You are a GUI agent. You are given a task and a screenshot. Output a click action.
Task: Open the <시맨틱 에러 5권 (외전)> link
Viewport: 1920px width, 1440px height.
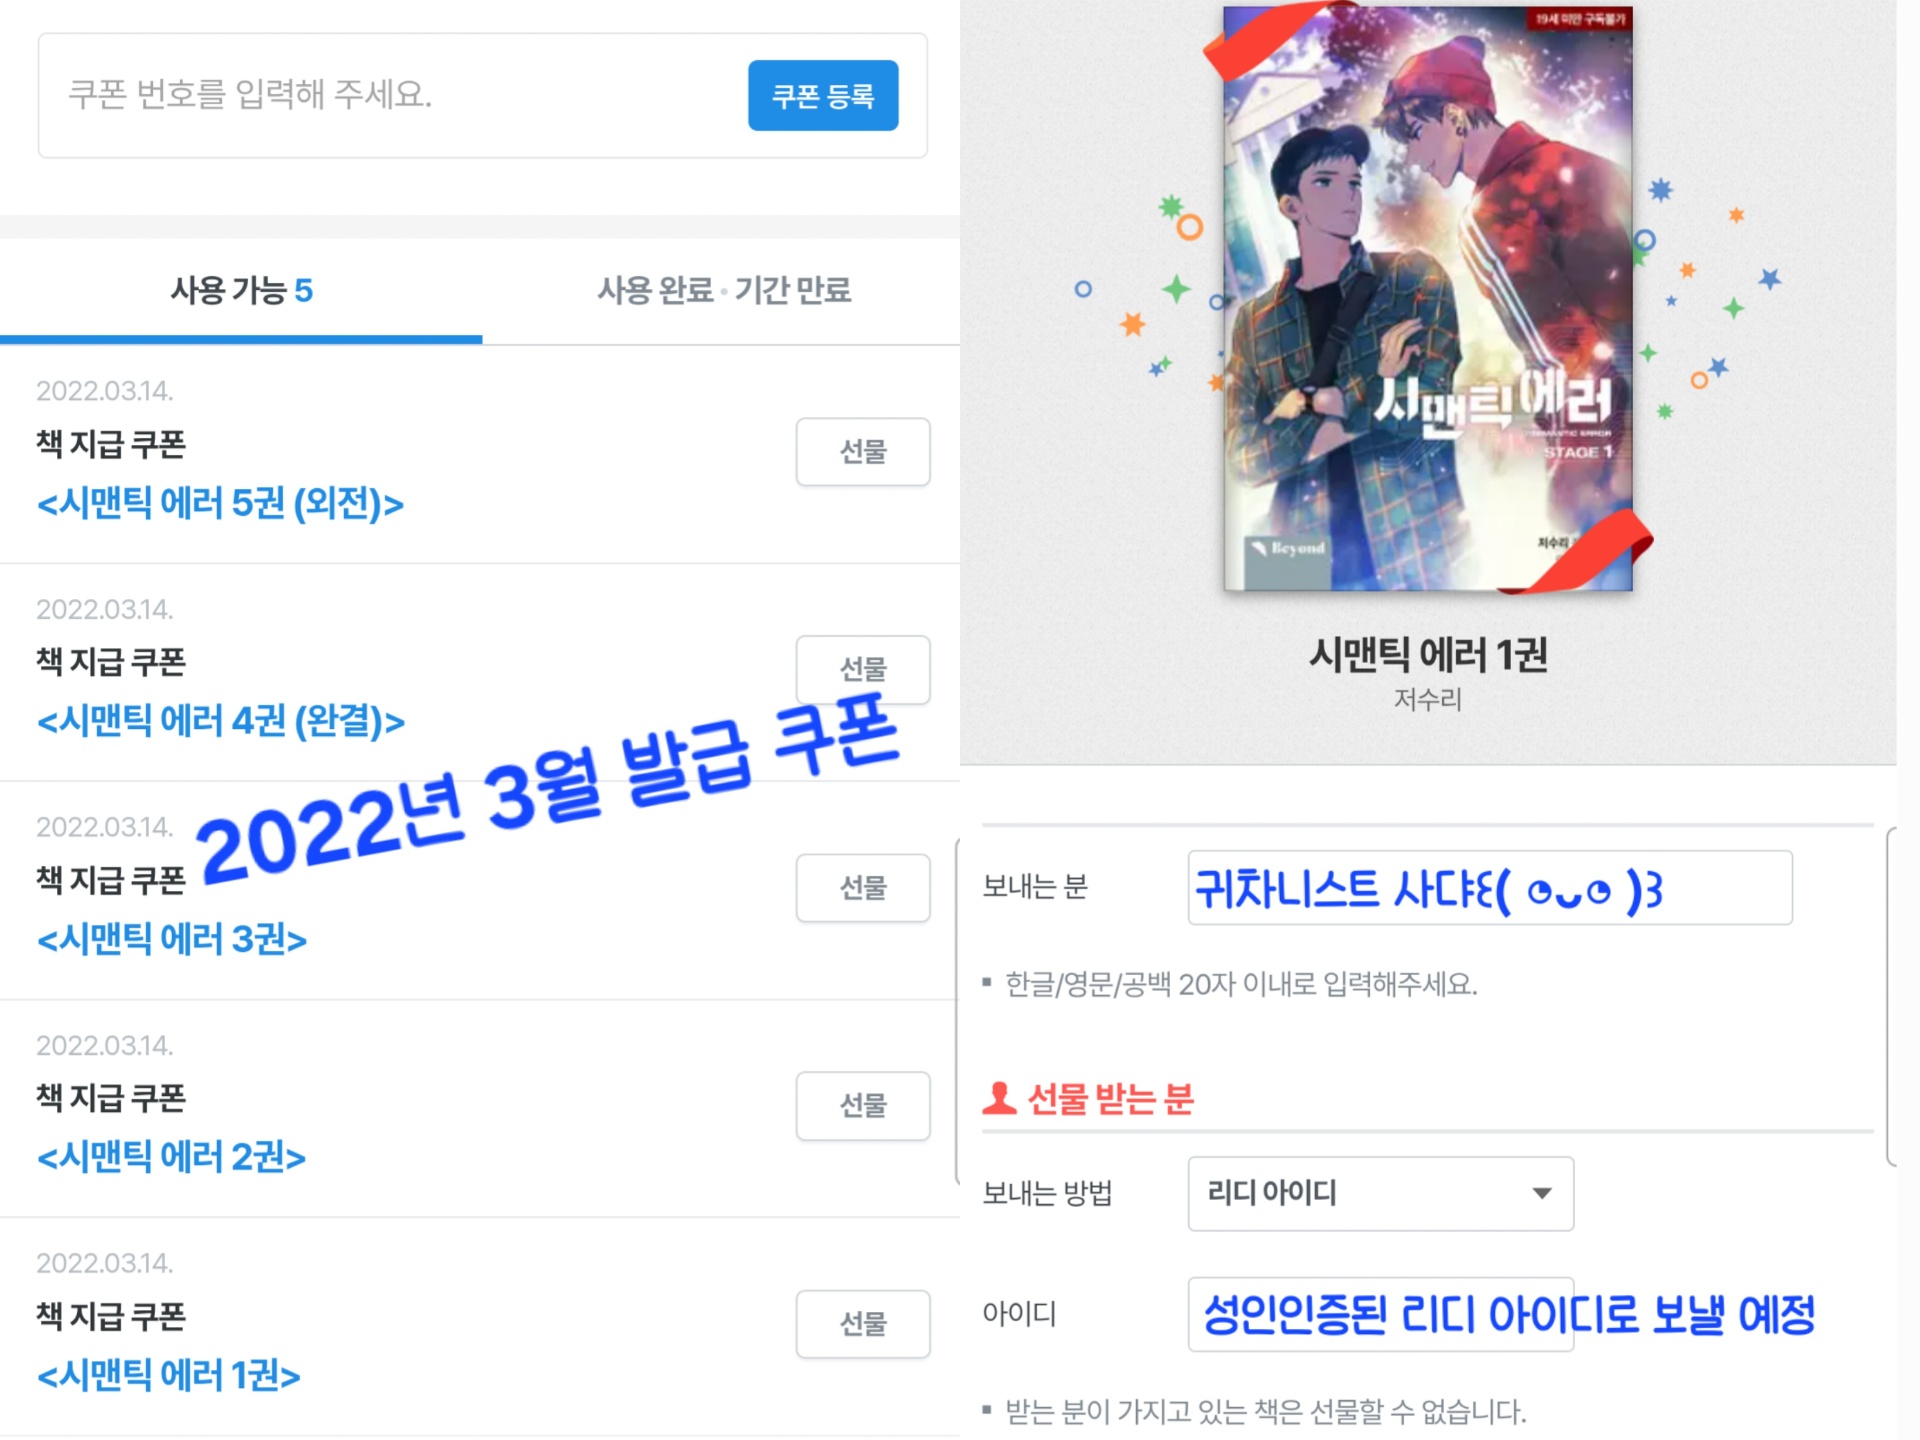[x=221, y=503]
